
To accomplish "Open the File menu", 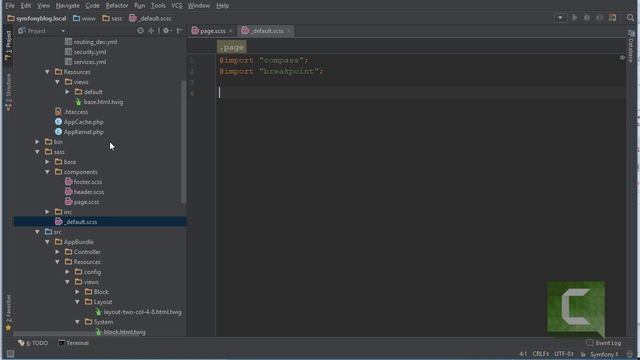I will click(x=10, y=6).
